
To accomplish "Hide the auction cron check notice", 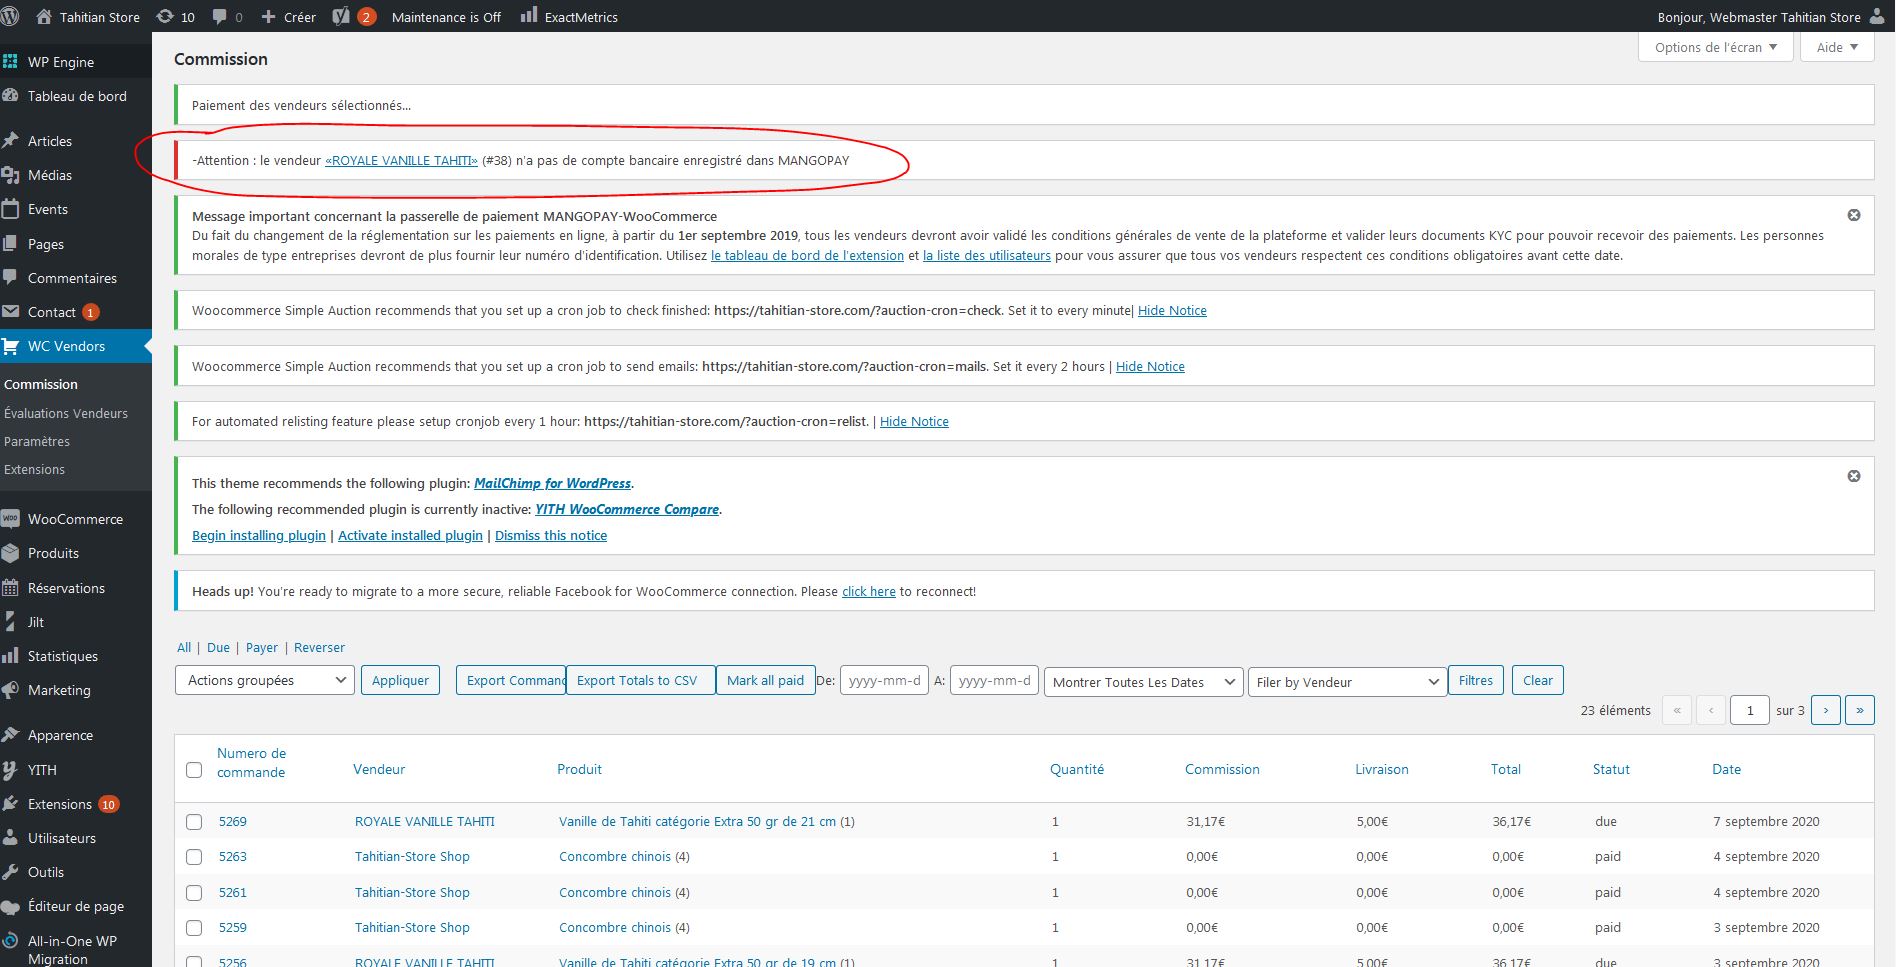I will coord(1172,310).
